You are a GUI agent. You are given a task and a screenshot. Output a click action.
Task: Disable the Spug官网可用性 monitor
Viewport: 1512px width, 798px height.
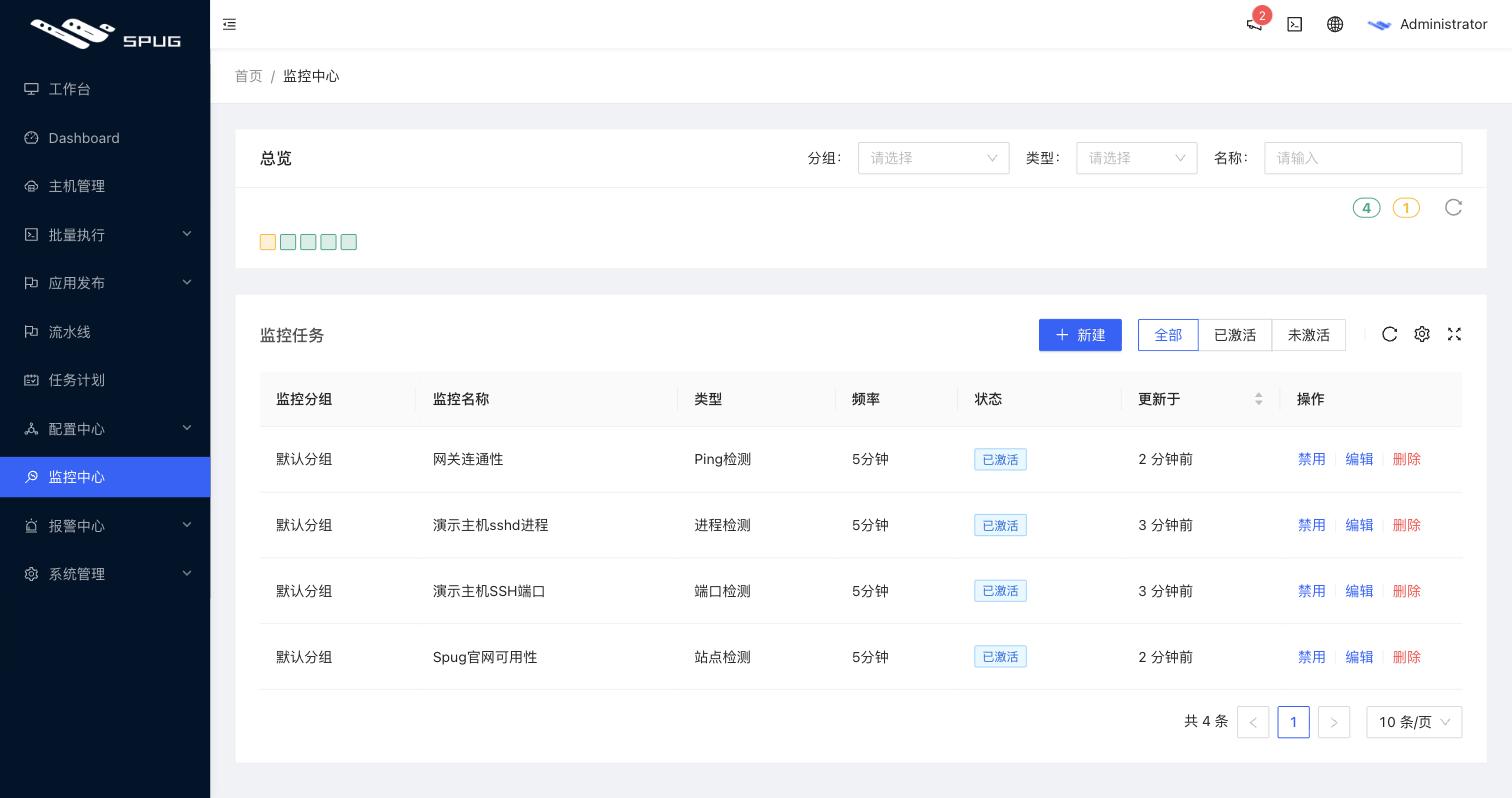(x=1311, y=657)
